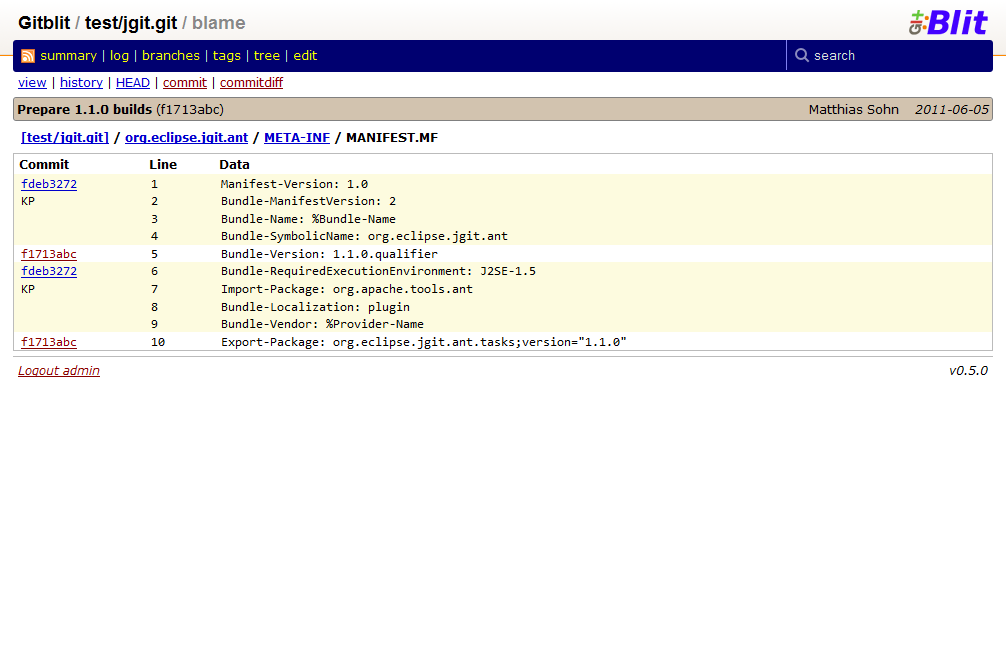Open the view link
Image resolution: width=1006 pixels, height=656 pixels.
(x=32, y=83)
